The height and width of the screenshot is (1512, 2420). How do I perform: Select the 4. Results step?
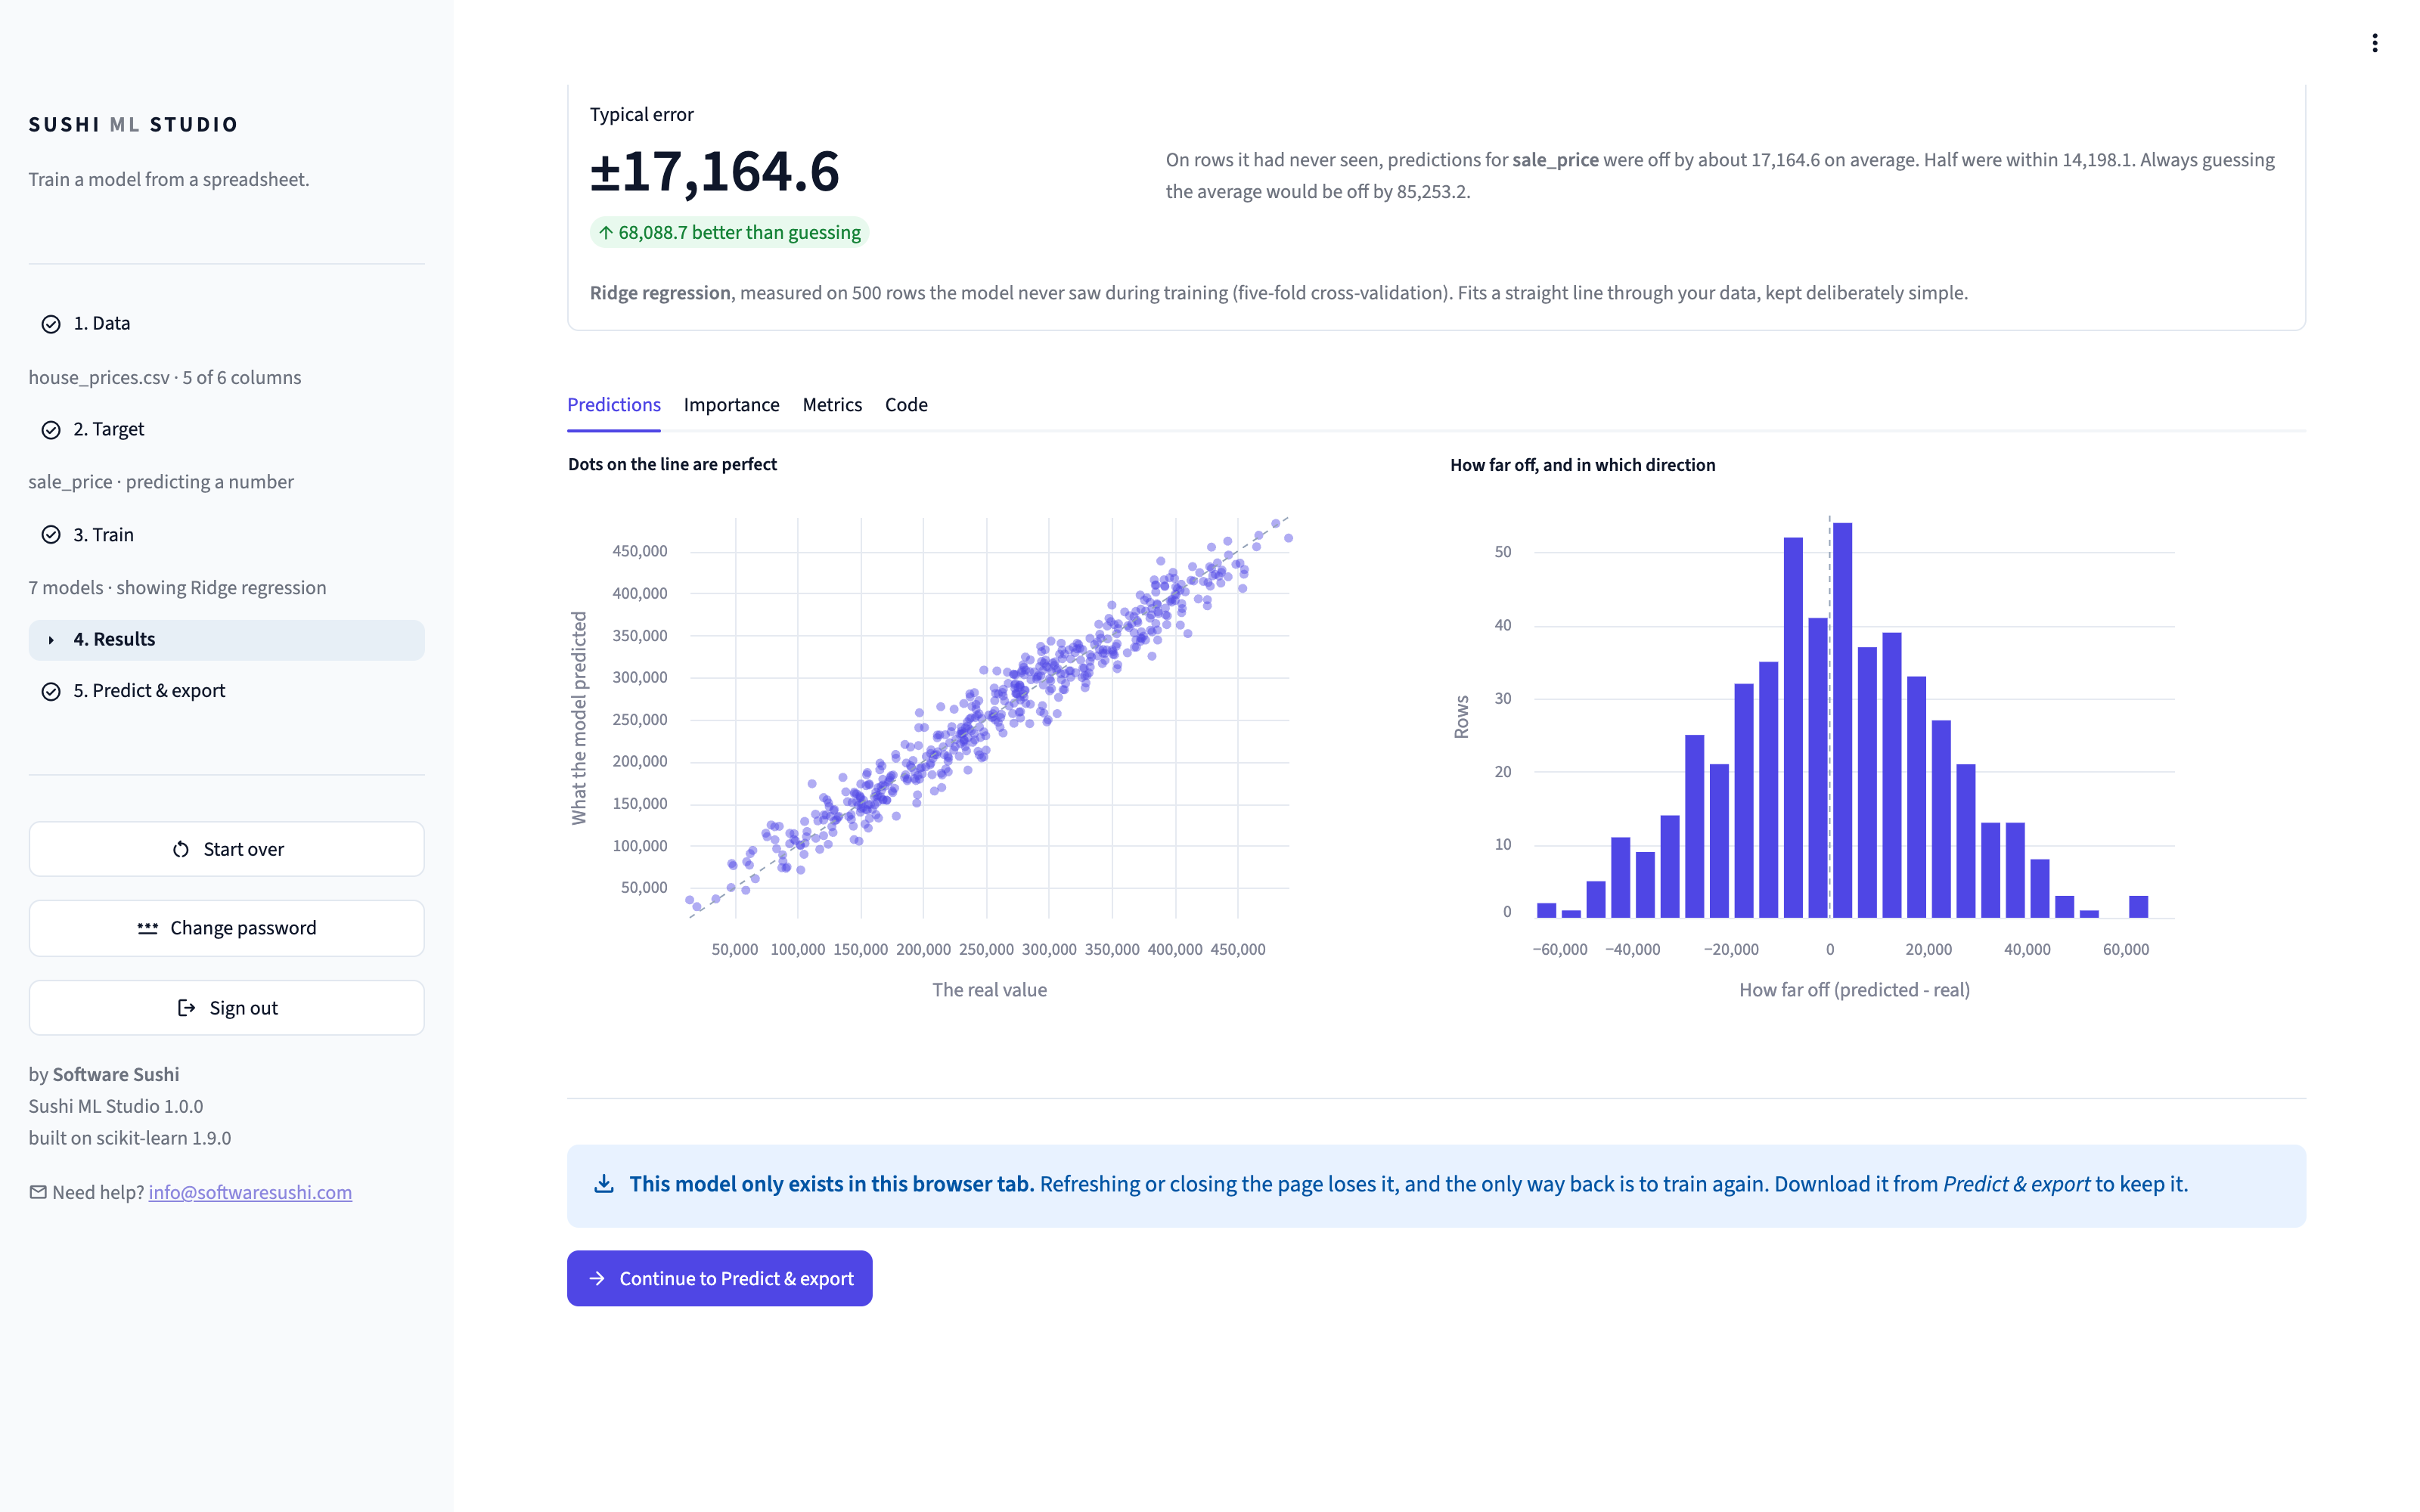pos(226,640)
